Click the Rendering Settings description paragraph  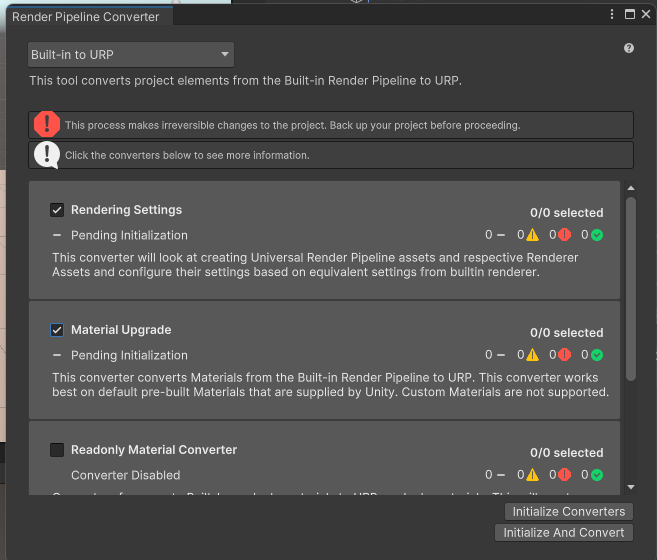click(315, 264)
